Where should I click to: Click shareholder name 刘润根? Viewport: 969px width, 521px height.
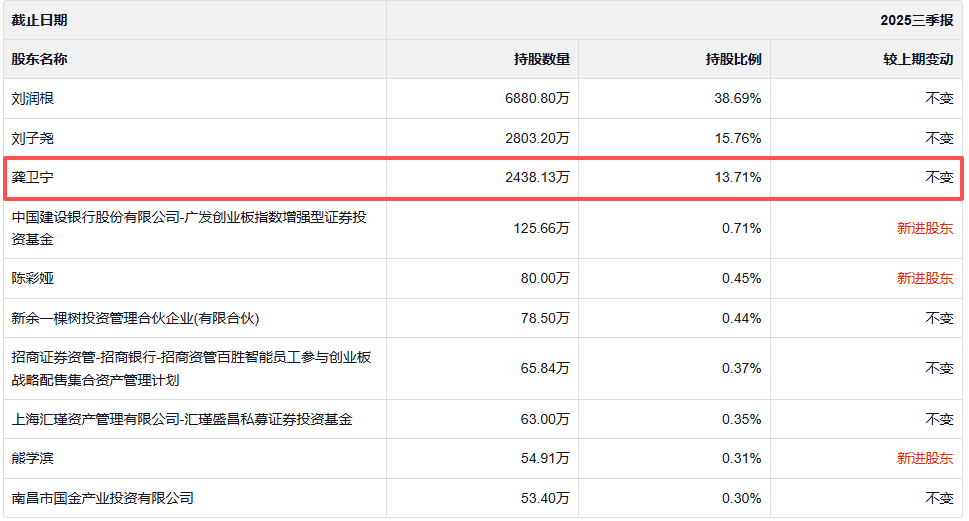[x=33, y=99]
